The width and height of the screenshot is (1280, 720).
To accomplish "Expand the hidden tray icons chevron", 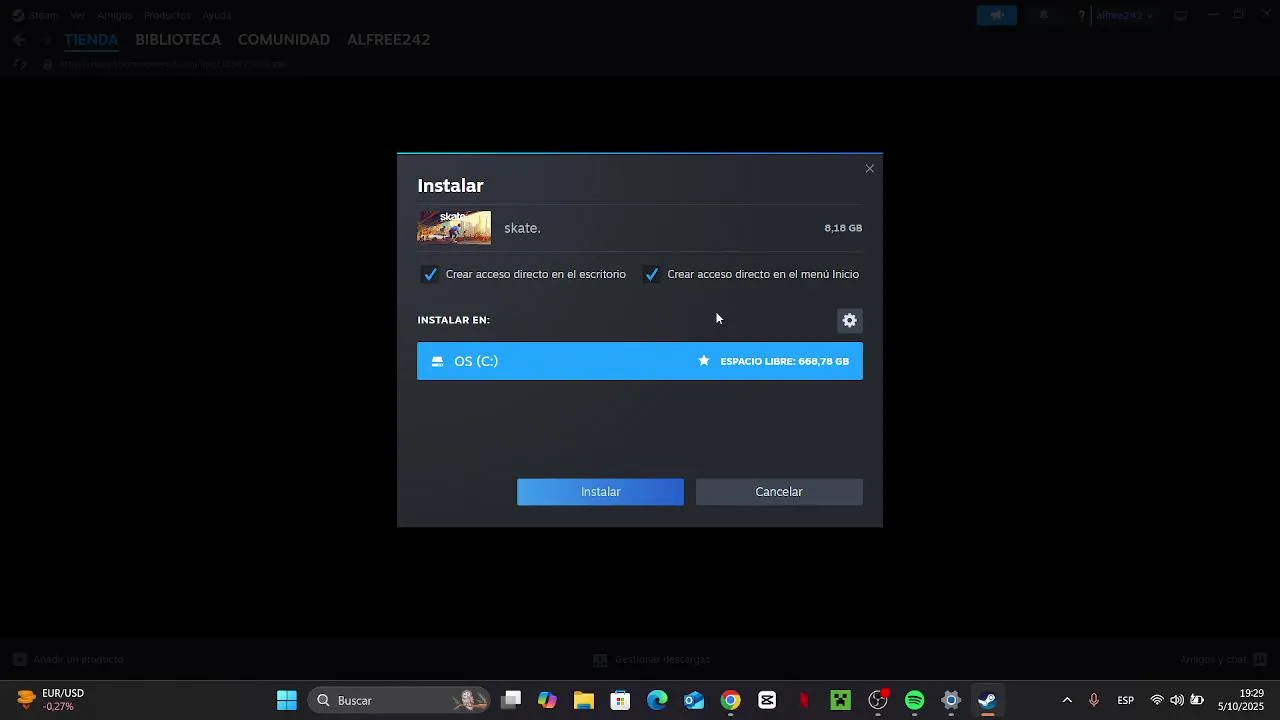I will pos(1067,700).
